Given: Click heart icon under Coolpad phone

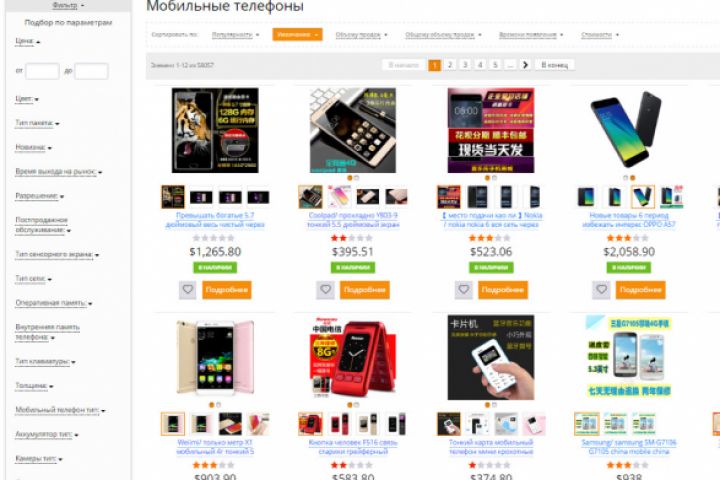Looking at the screenshot, I should point(325,290).
